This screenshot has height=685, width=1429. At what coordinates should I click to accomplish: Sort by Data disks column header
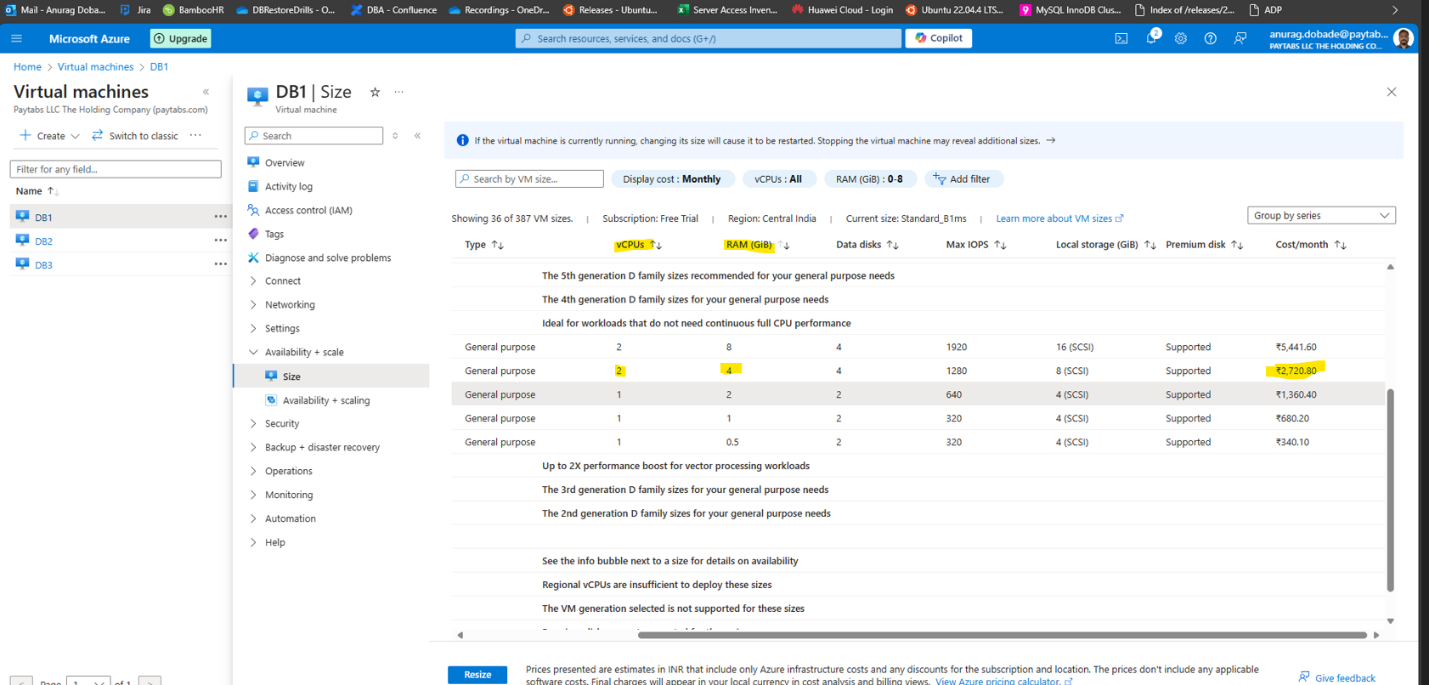click(x=868, y=245)
